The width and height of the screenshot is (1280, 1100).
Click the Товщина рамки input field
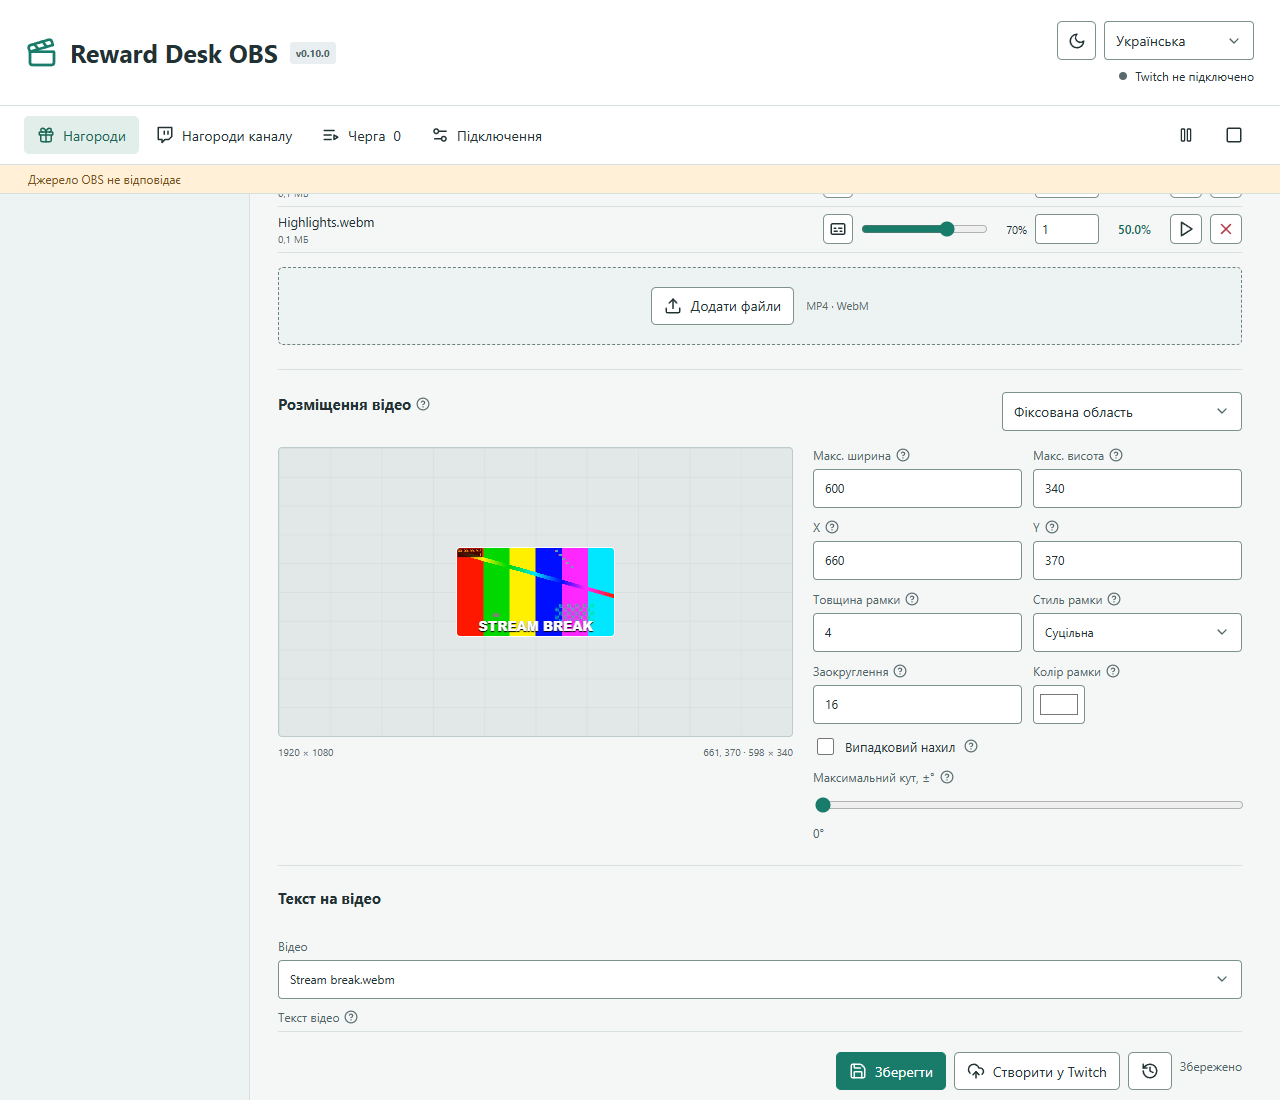coord(917,633)
